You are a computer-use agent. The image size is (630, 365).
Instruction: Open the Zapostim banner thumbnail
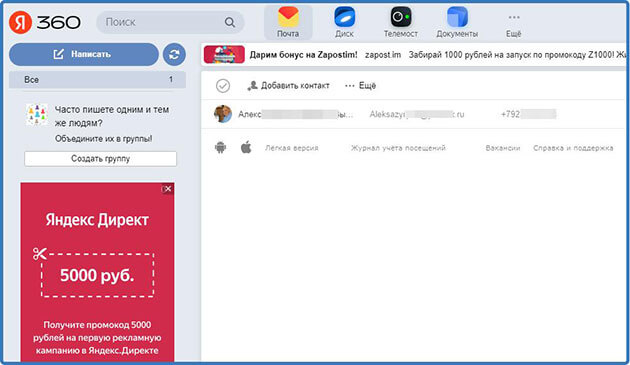(224, 55)
